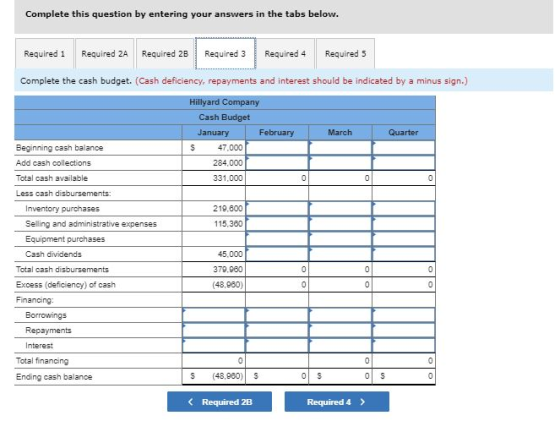The image size is (560, 432).
Task: Click the Hillyard Company title
Action: click(224, 102)
